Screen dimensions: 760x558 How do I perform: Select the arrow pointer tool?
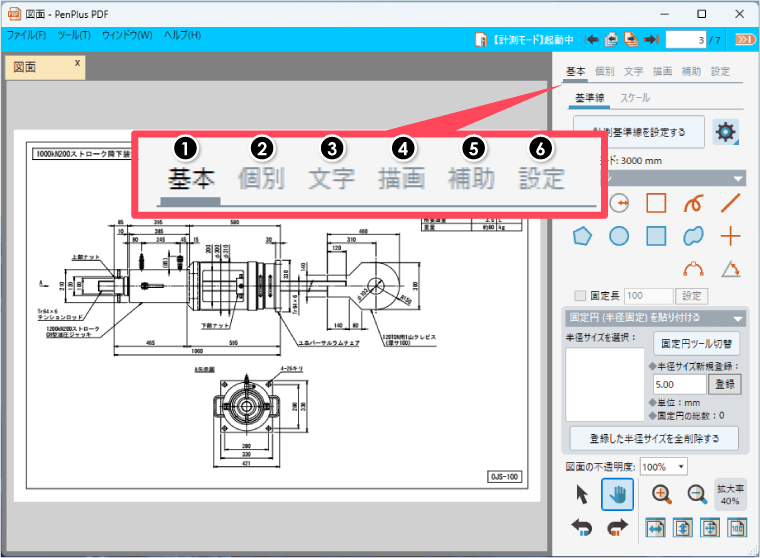(x=581, y=494)
